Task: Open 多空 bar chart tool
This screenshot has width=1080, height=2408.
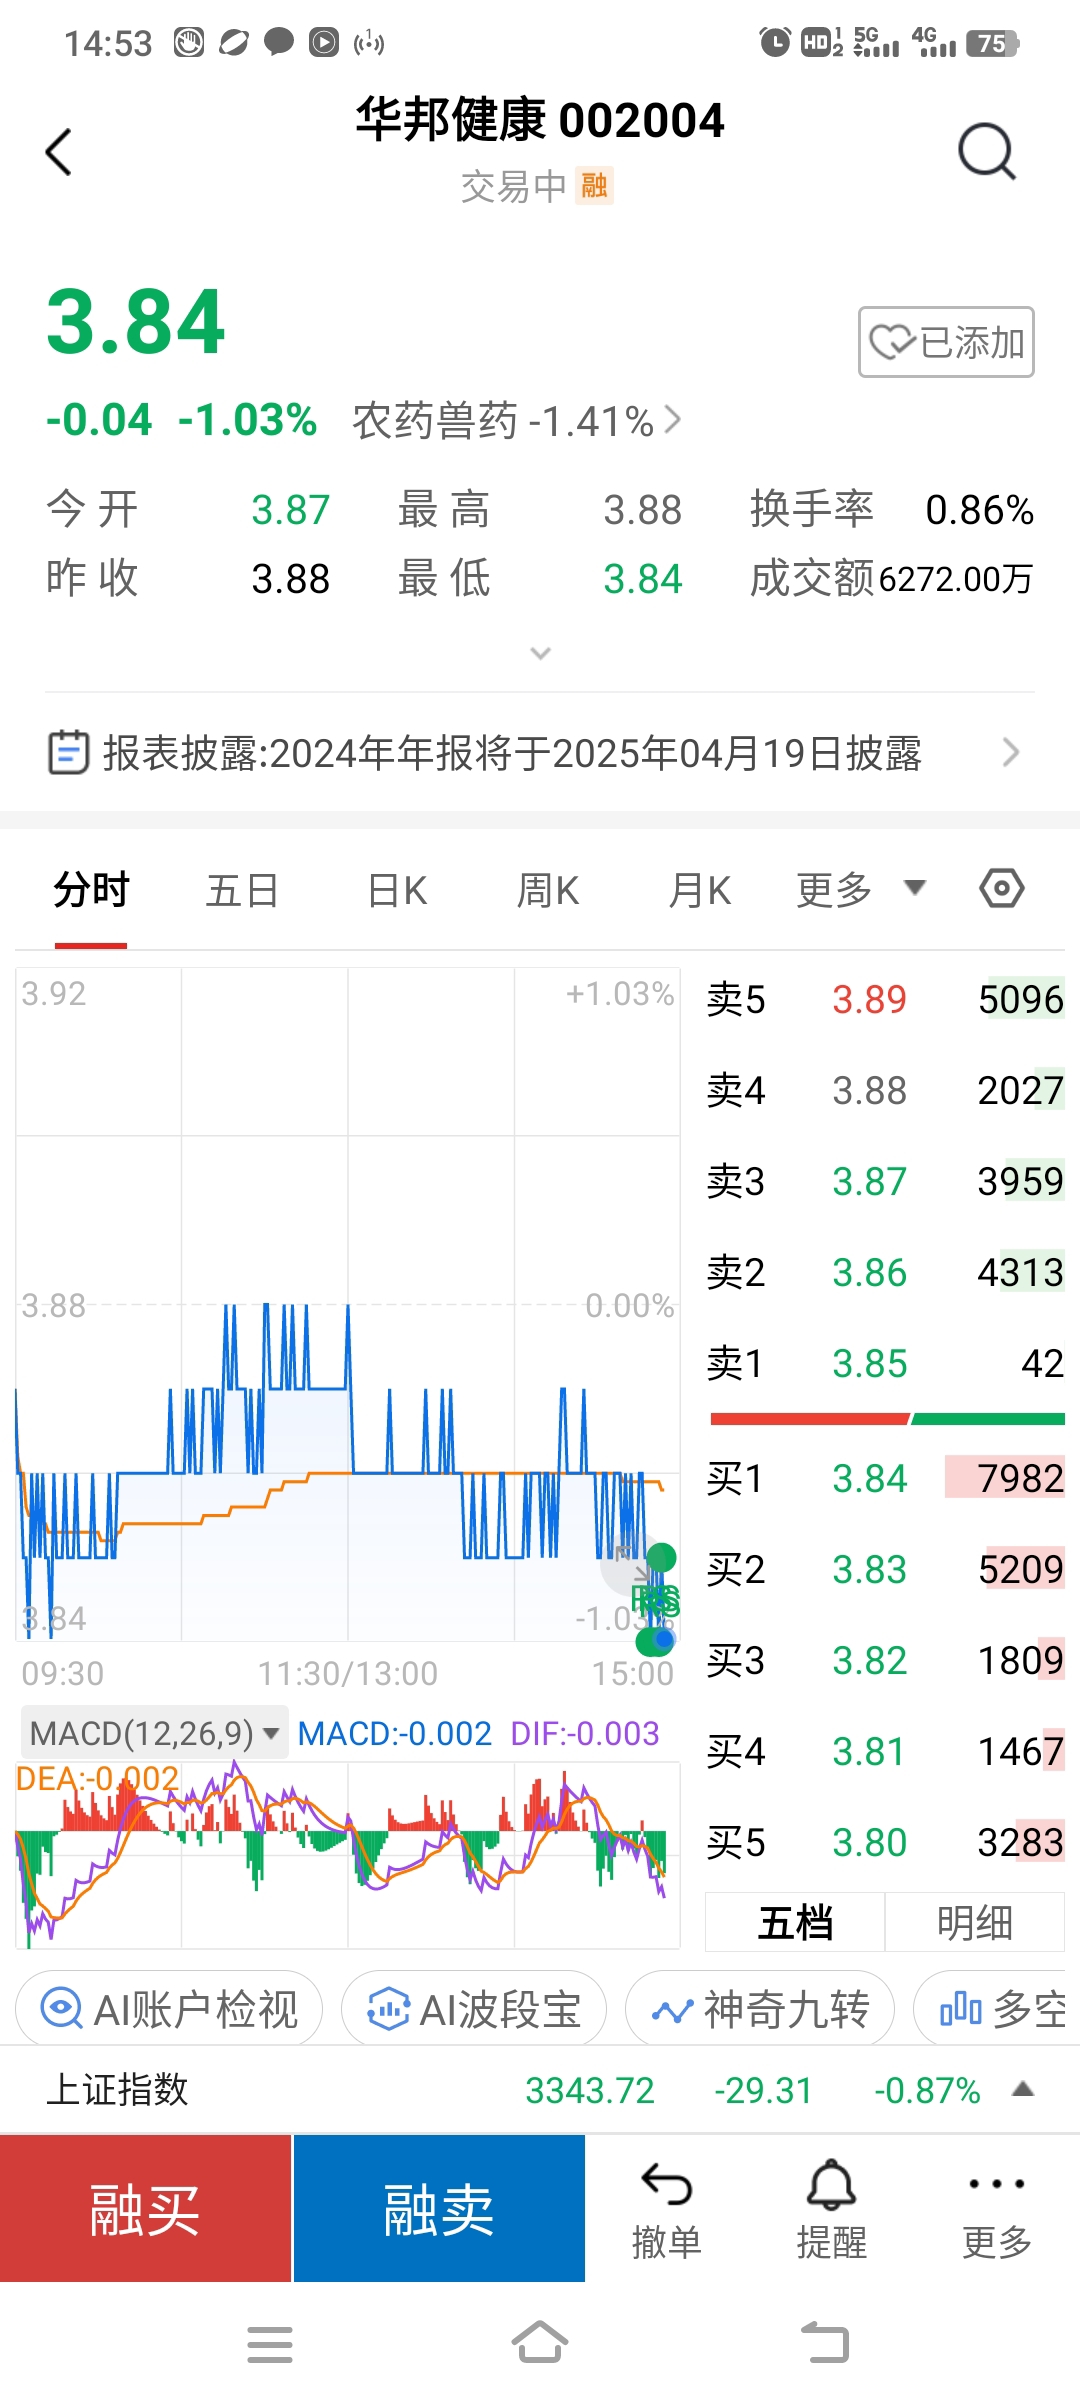Action: point(997,2009)
